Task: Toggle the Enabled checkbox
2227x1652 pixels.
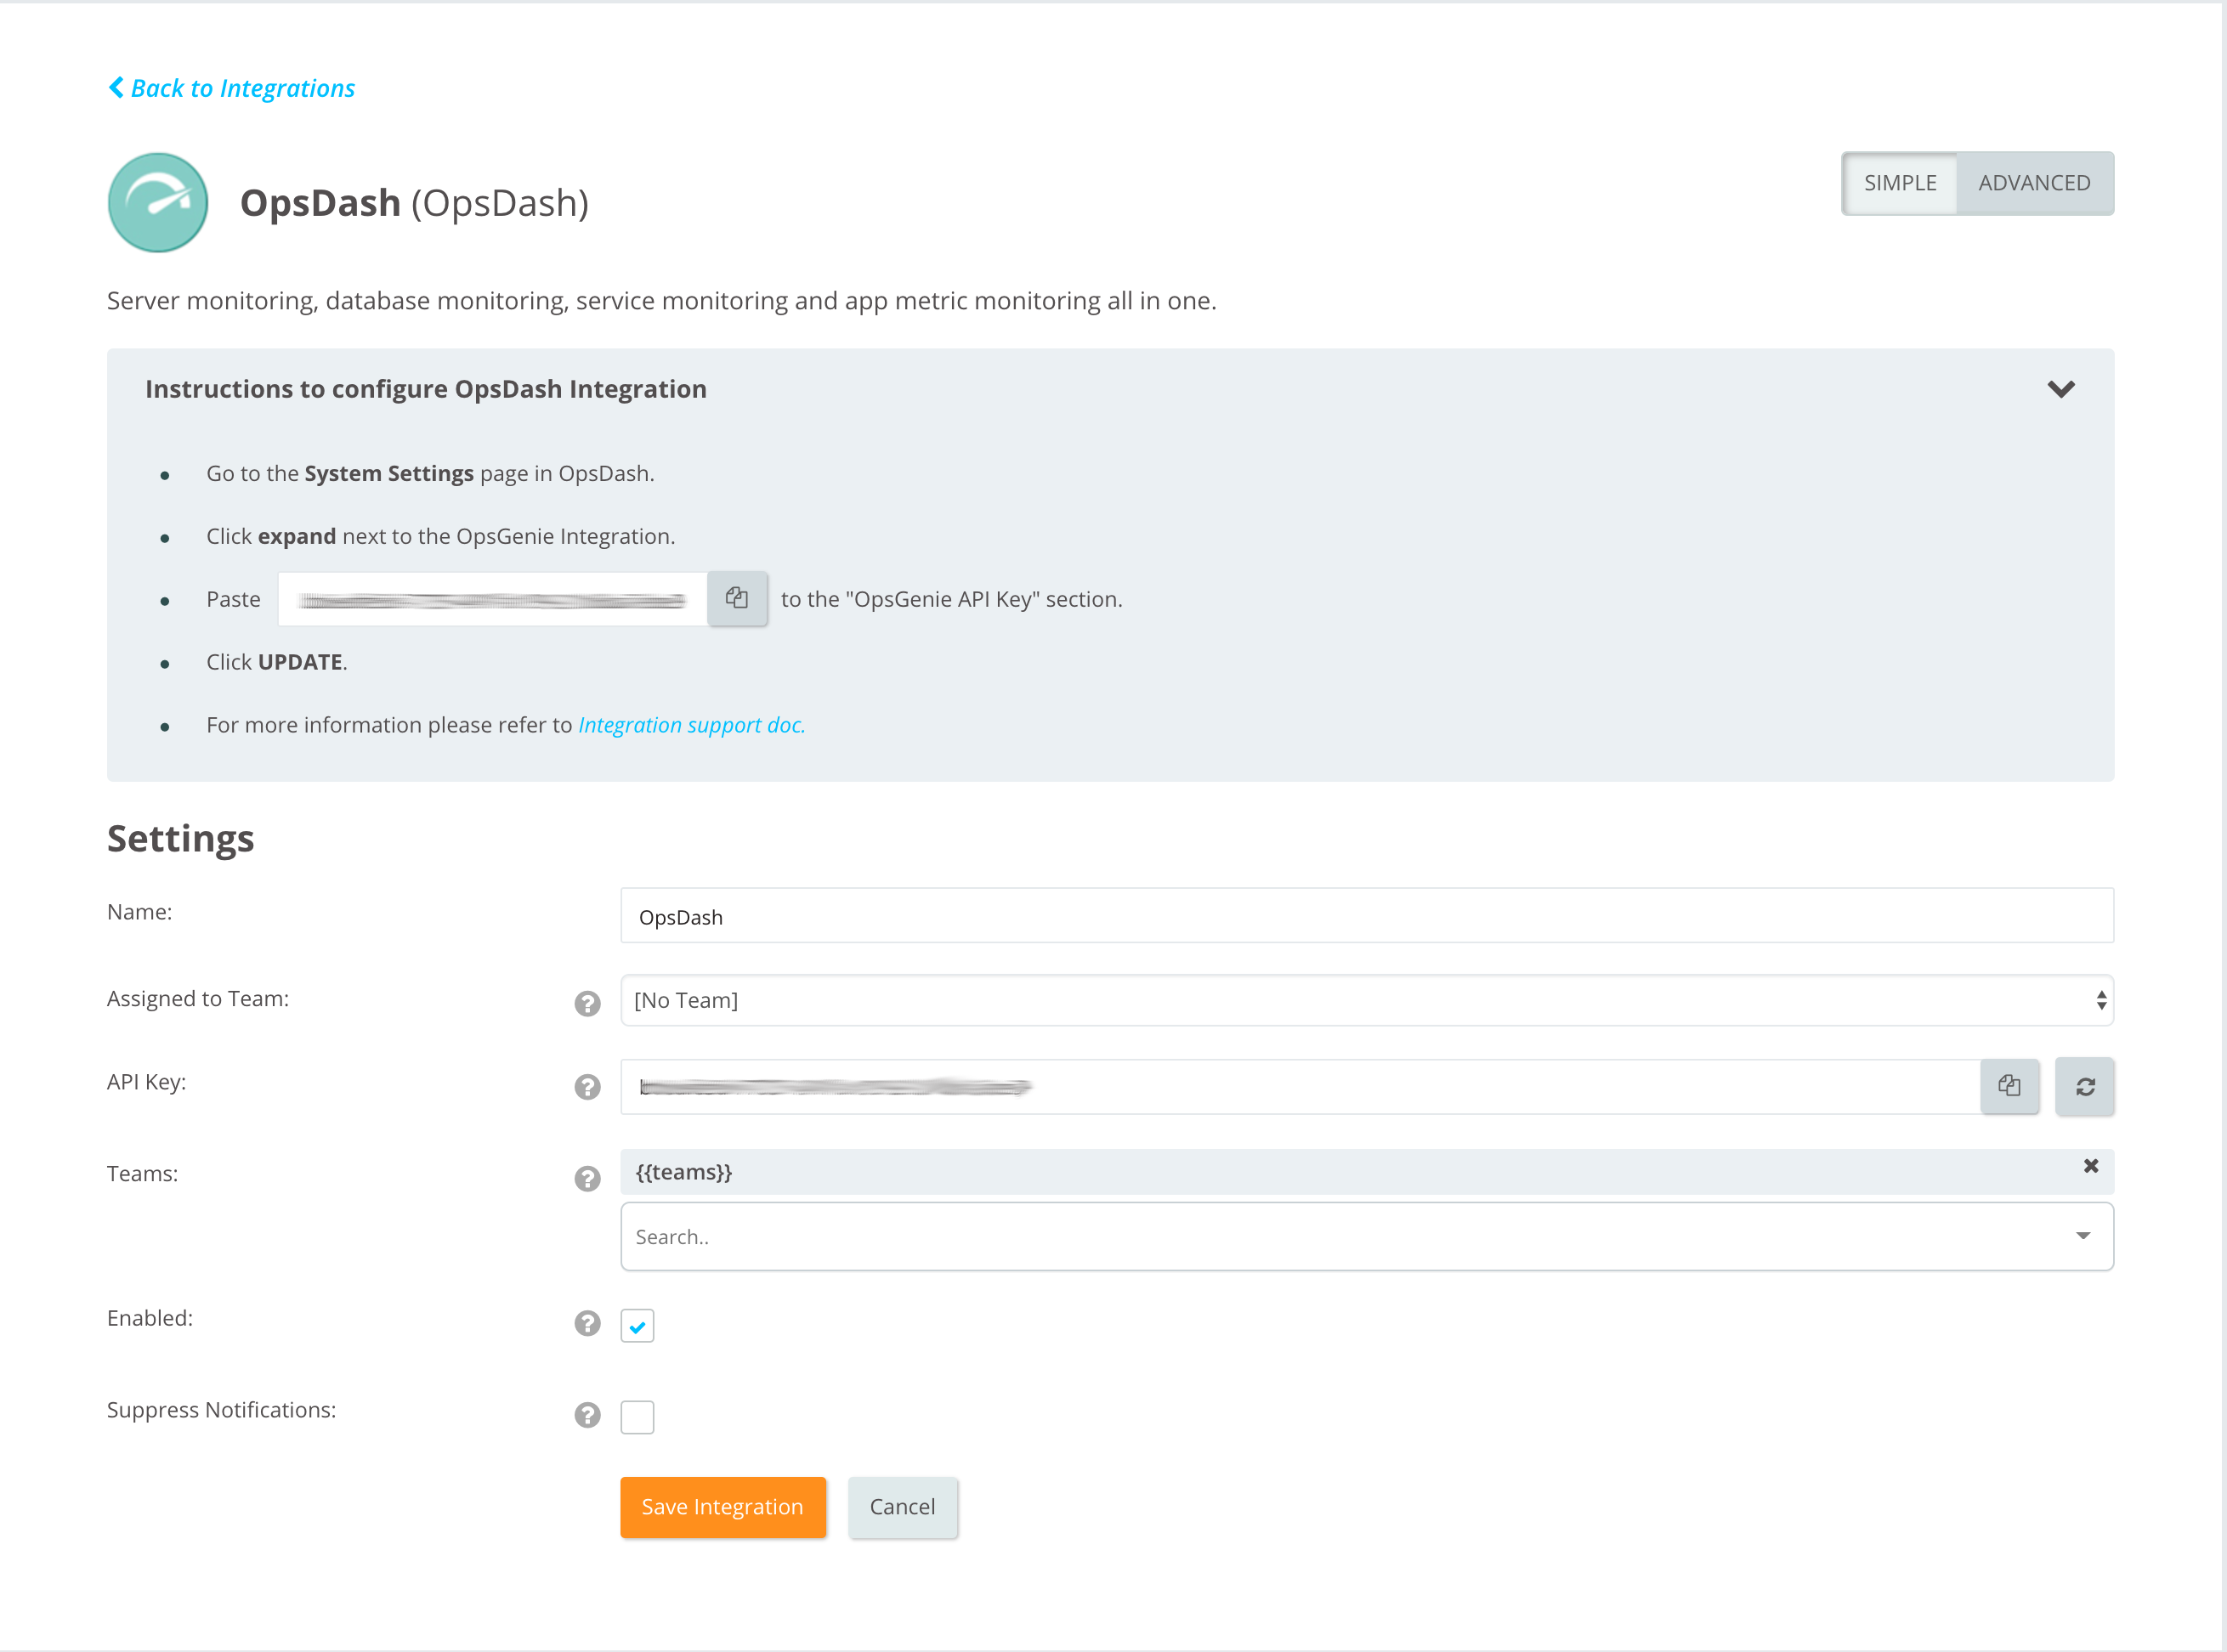Action: click(637, 1326)
